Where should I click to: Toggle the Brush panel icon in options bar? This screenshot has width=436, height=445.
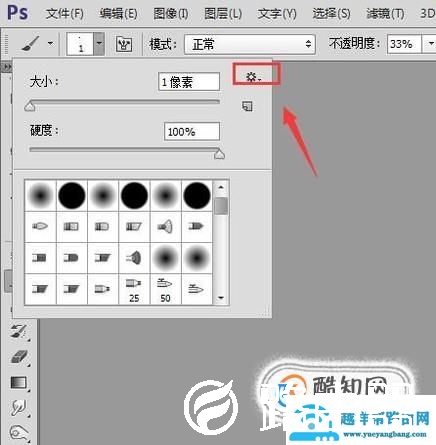pos(124,44)
